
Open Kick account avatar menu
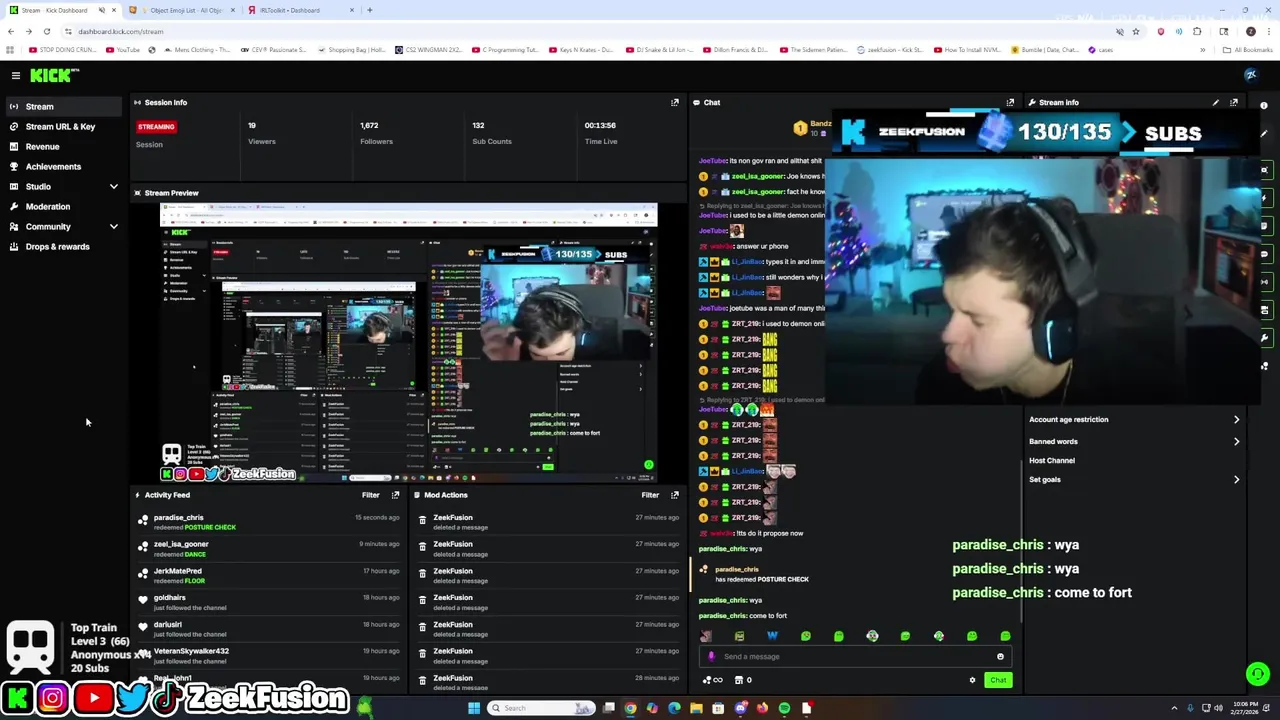[x=1250, y=75]
